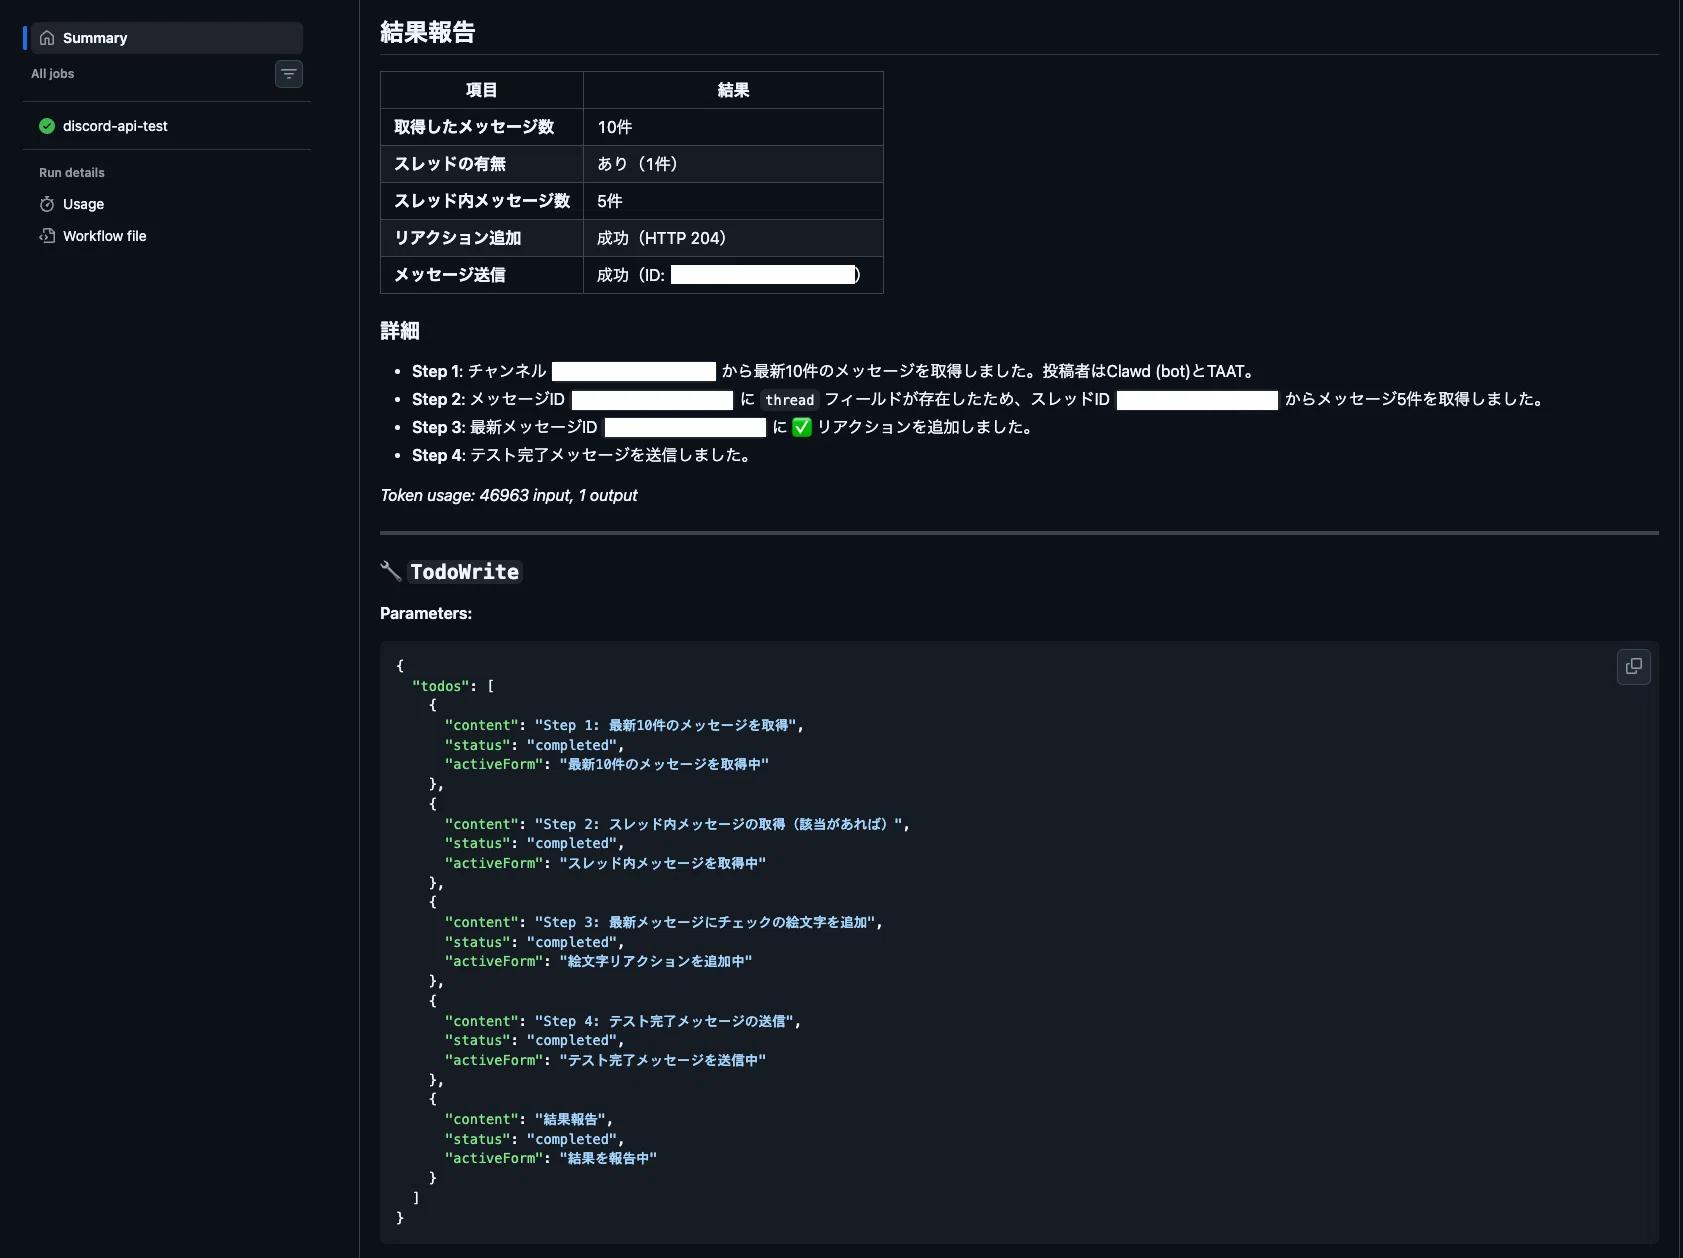Screen dimensions: 1683x1258
Task: Click the Summary home icon
Action: pyautogui.click(x=47, y=38)
